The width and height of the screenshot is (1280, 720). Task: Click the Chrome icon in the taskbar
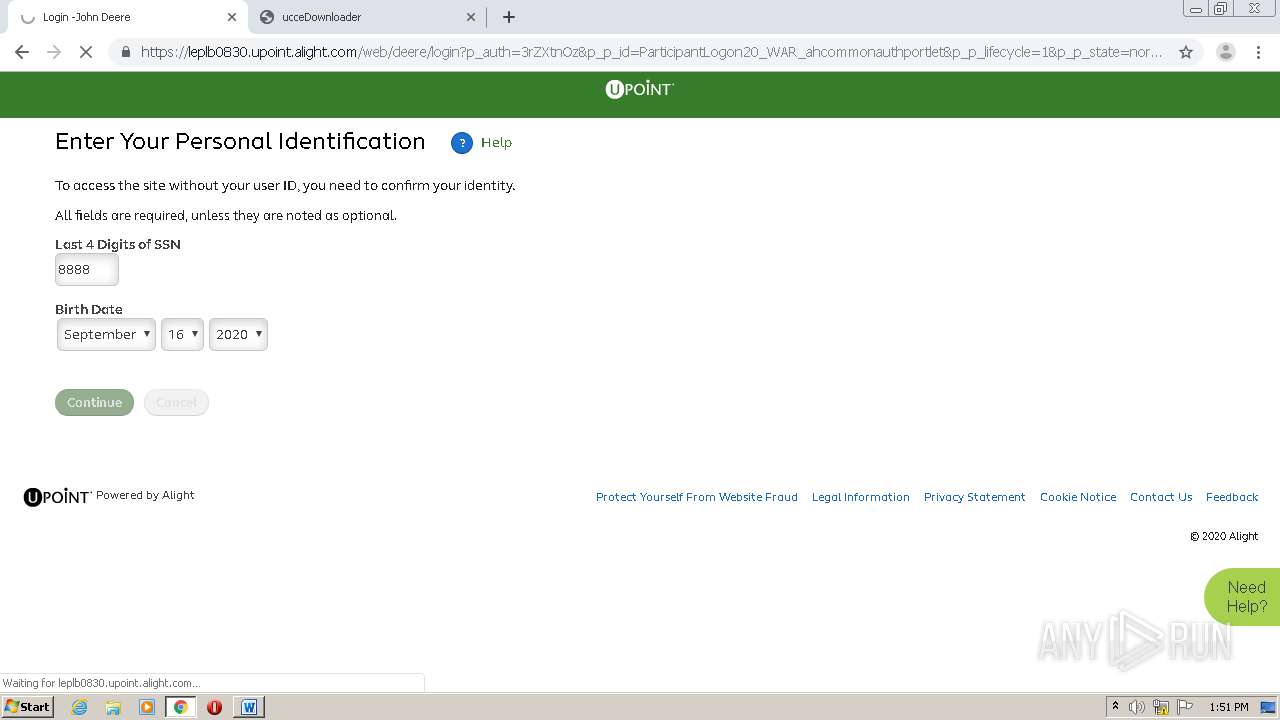pos(181,707)
